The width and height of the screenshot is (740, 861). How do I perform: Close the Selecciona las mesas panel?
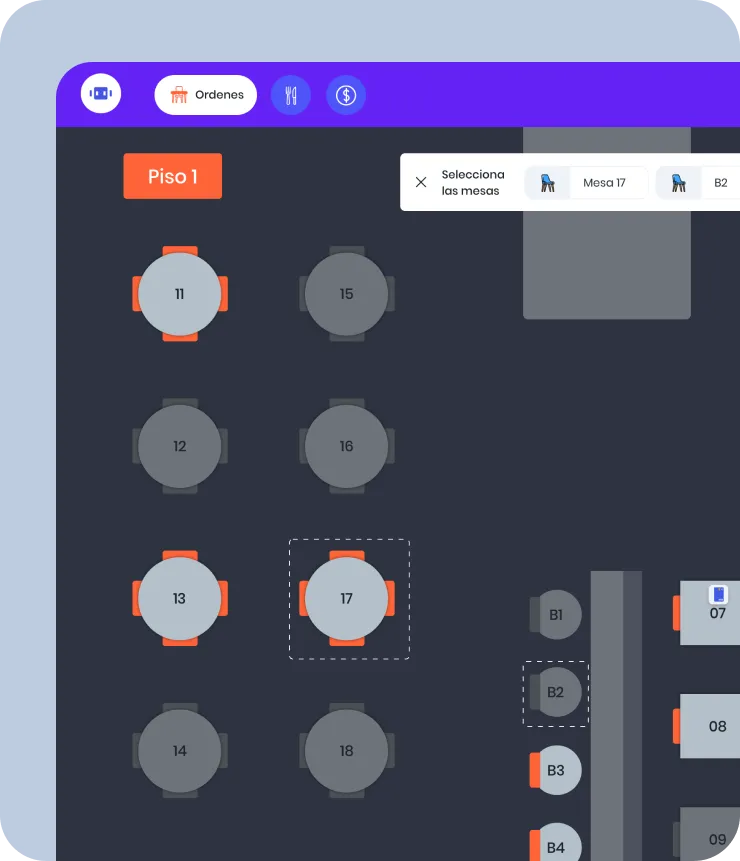pyautogui.click(x=421, y=182)
